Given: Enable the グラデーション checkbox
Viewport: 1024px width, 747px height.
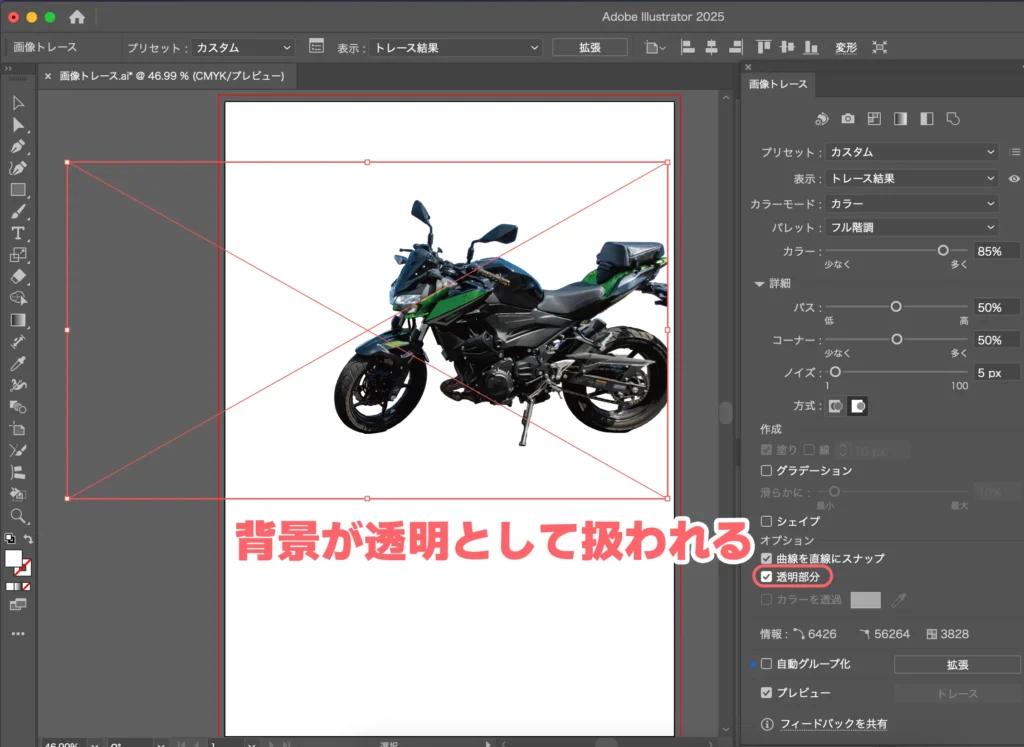Looking at the screenshot, I should 767,470.
